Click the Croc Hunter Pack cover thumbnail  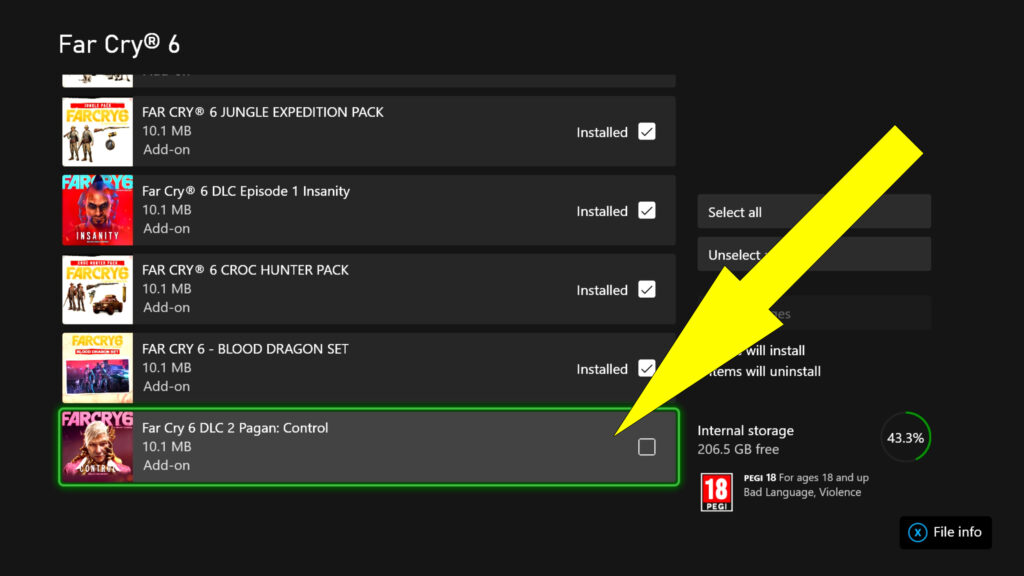[x=97, y=289]
